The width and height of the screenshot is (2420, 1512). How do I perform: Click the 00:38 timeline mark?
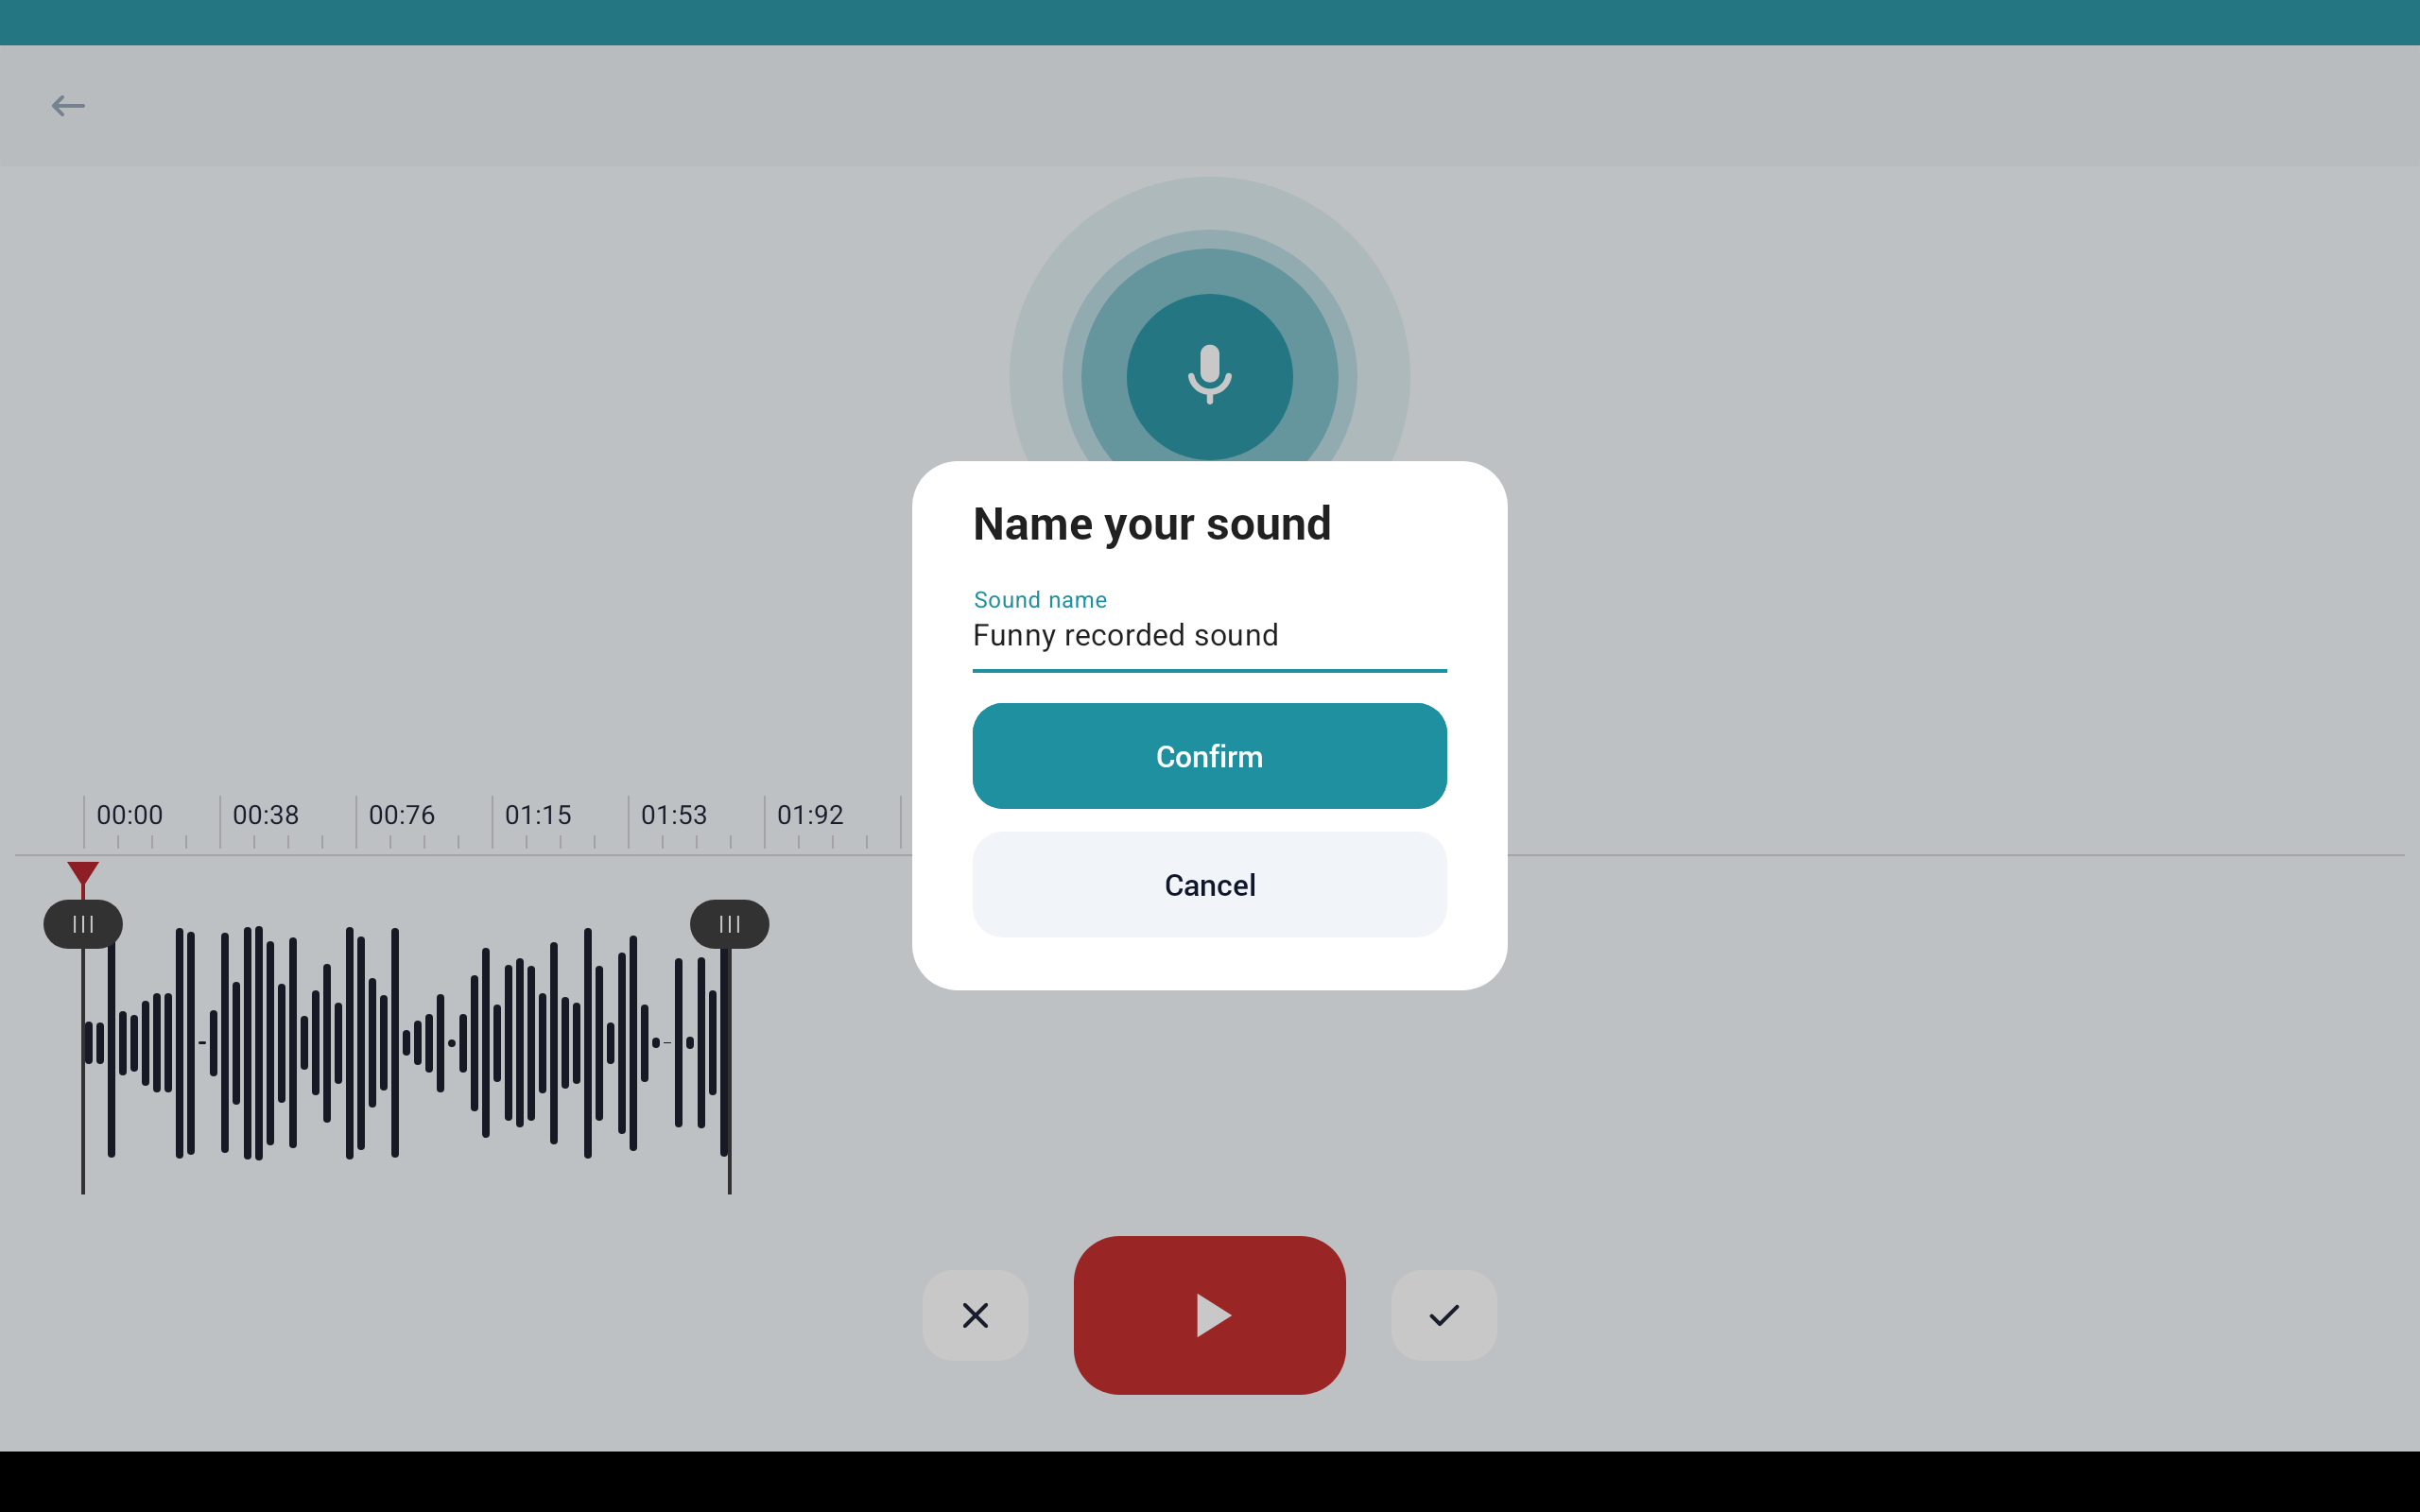265,815
